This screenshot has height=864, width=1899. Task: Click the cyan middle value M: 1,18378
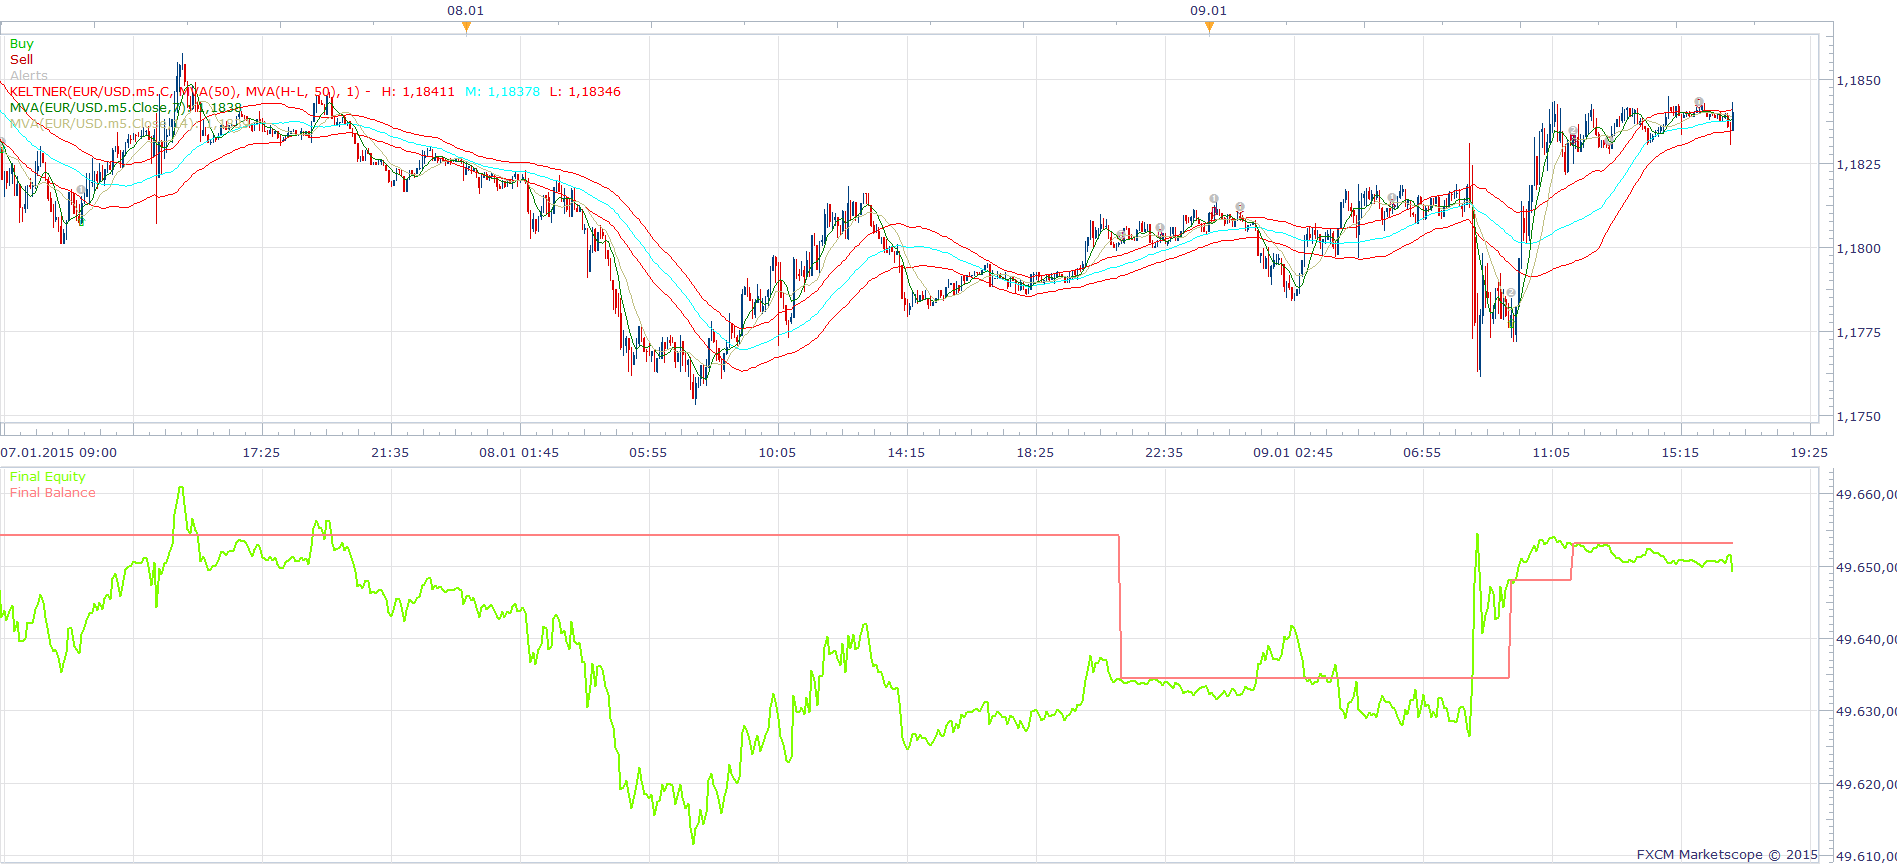[x=502, y=91]
